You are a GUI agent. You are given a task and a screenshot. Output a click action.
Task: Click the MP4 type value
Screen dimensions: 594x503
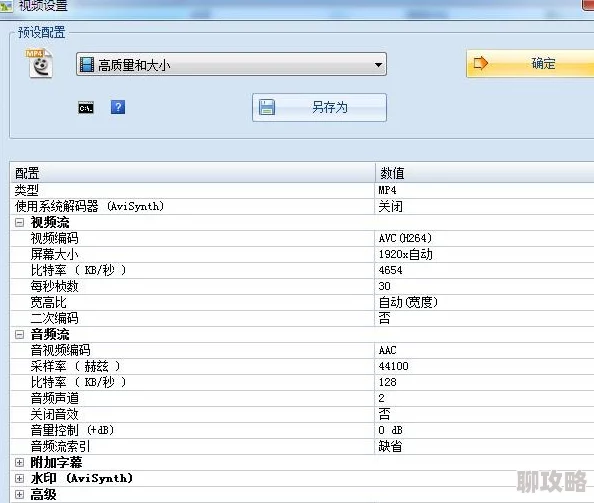387,190
